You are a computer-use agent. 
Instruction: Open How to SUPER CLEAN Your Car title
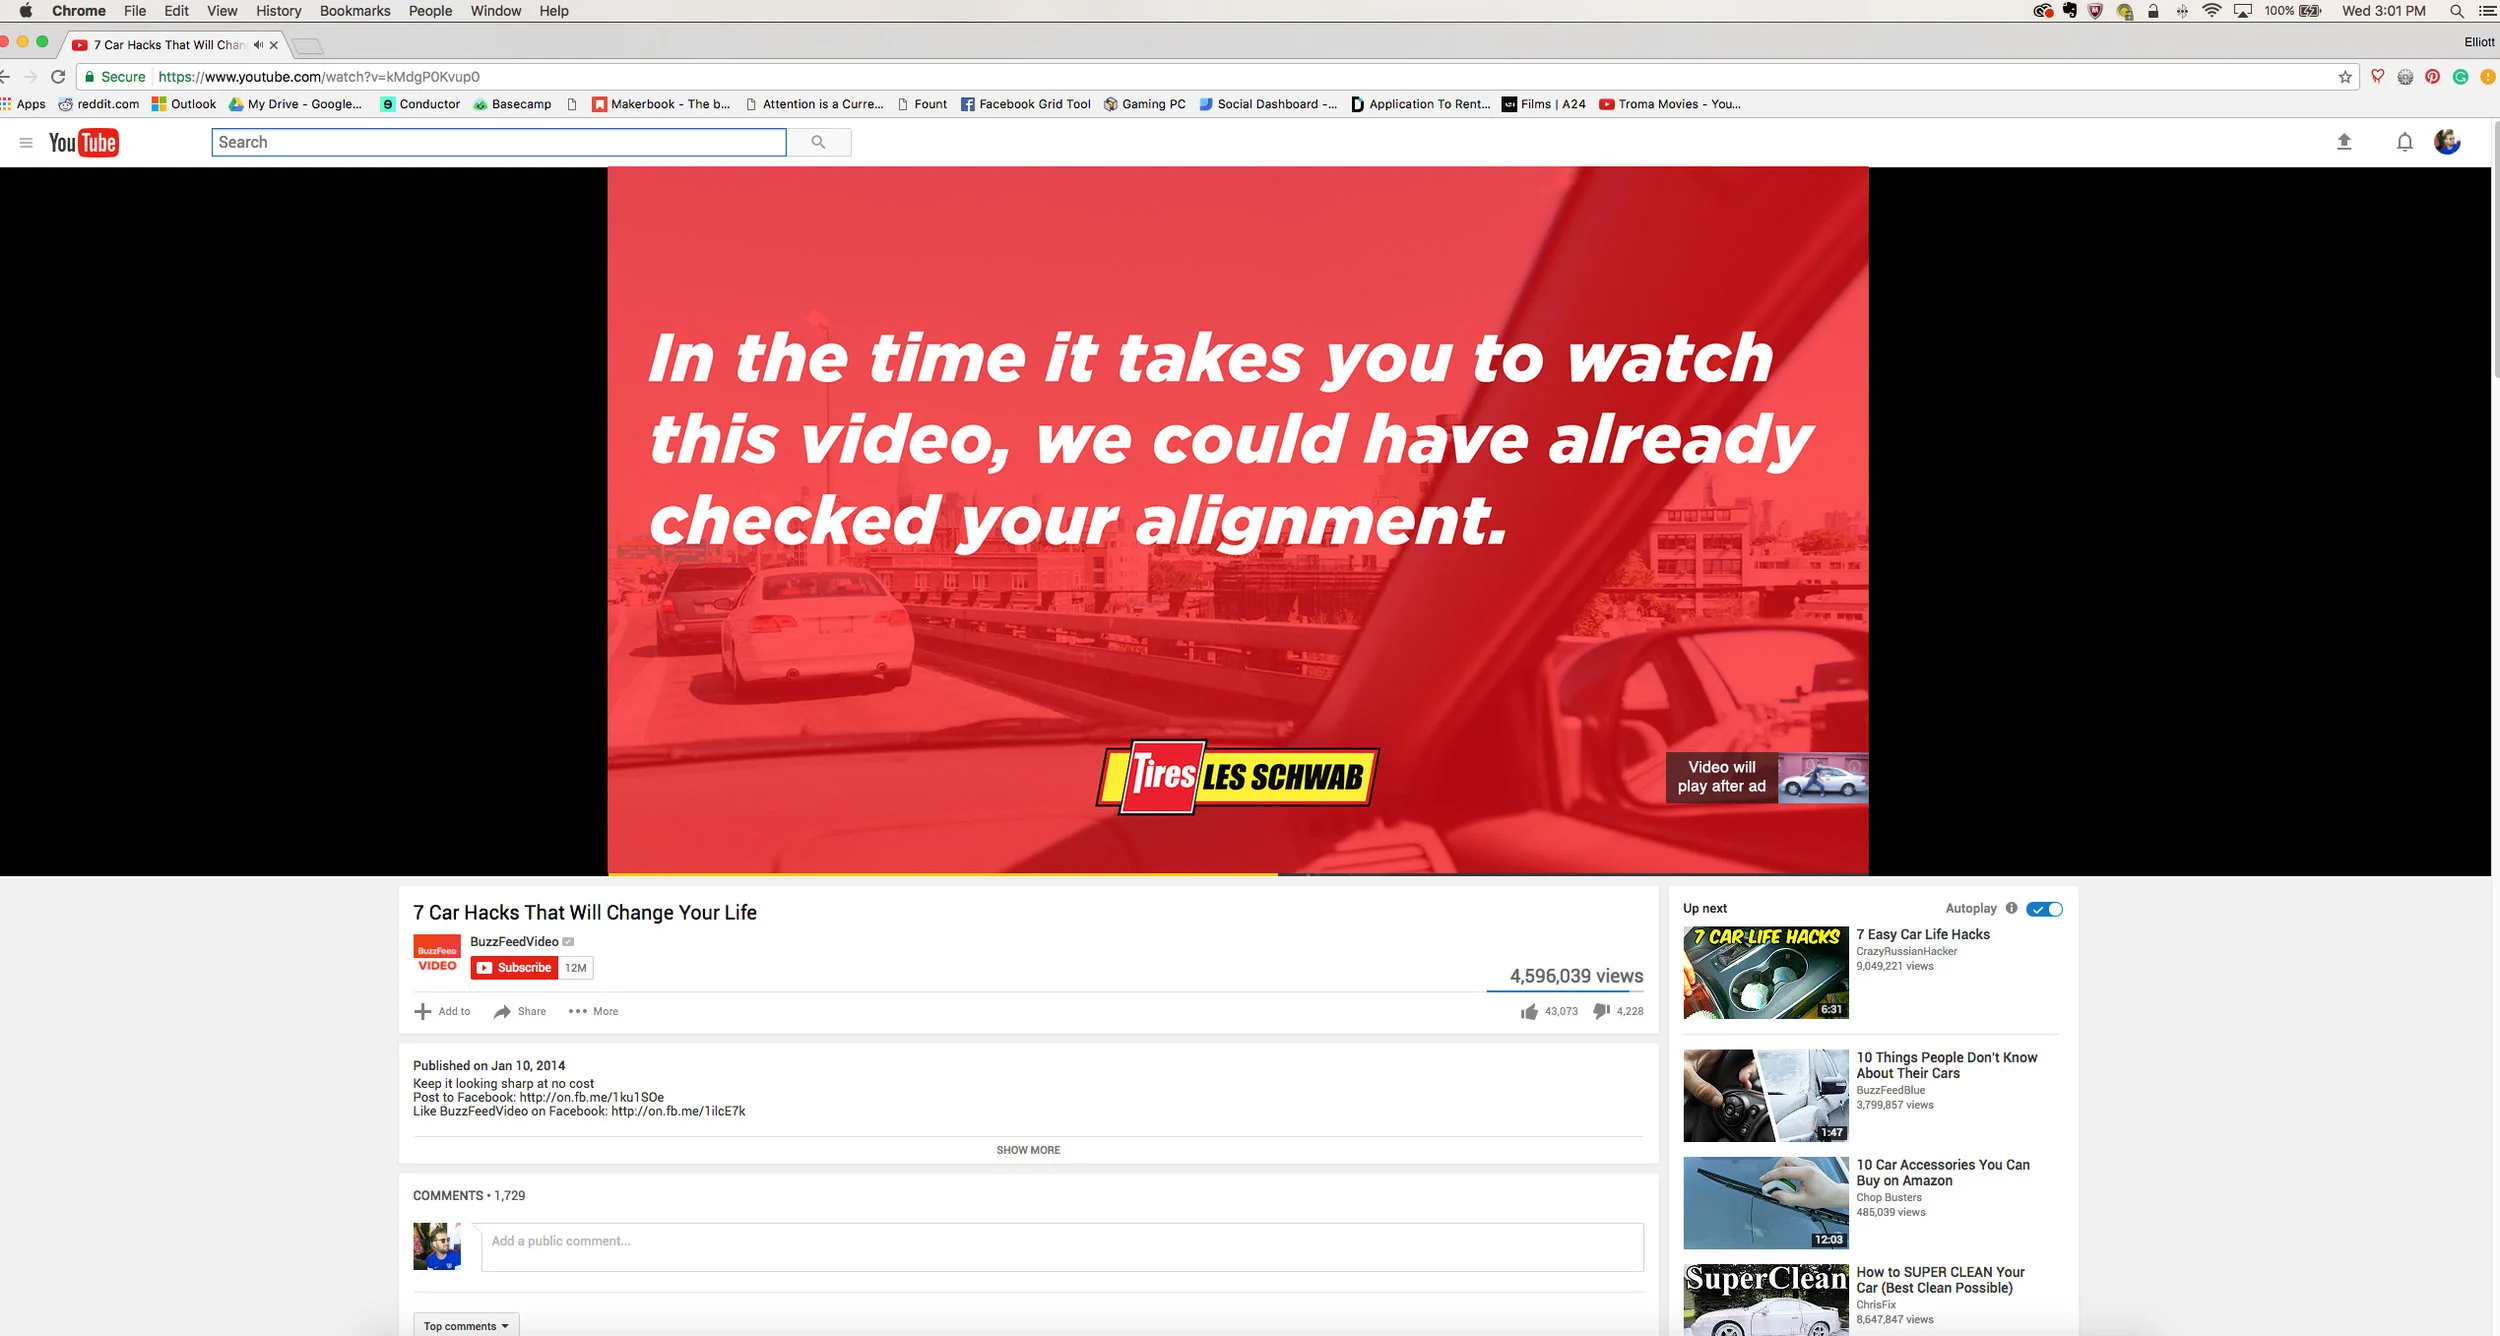click(x=1940, y=1279)
